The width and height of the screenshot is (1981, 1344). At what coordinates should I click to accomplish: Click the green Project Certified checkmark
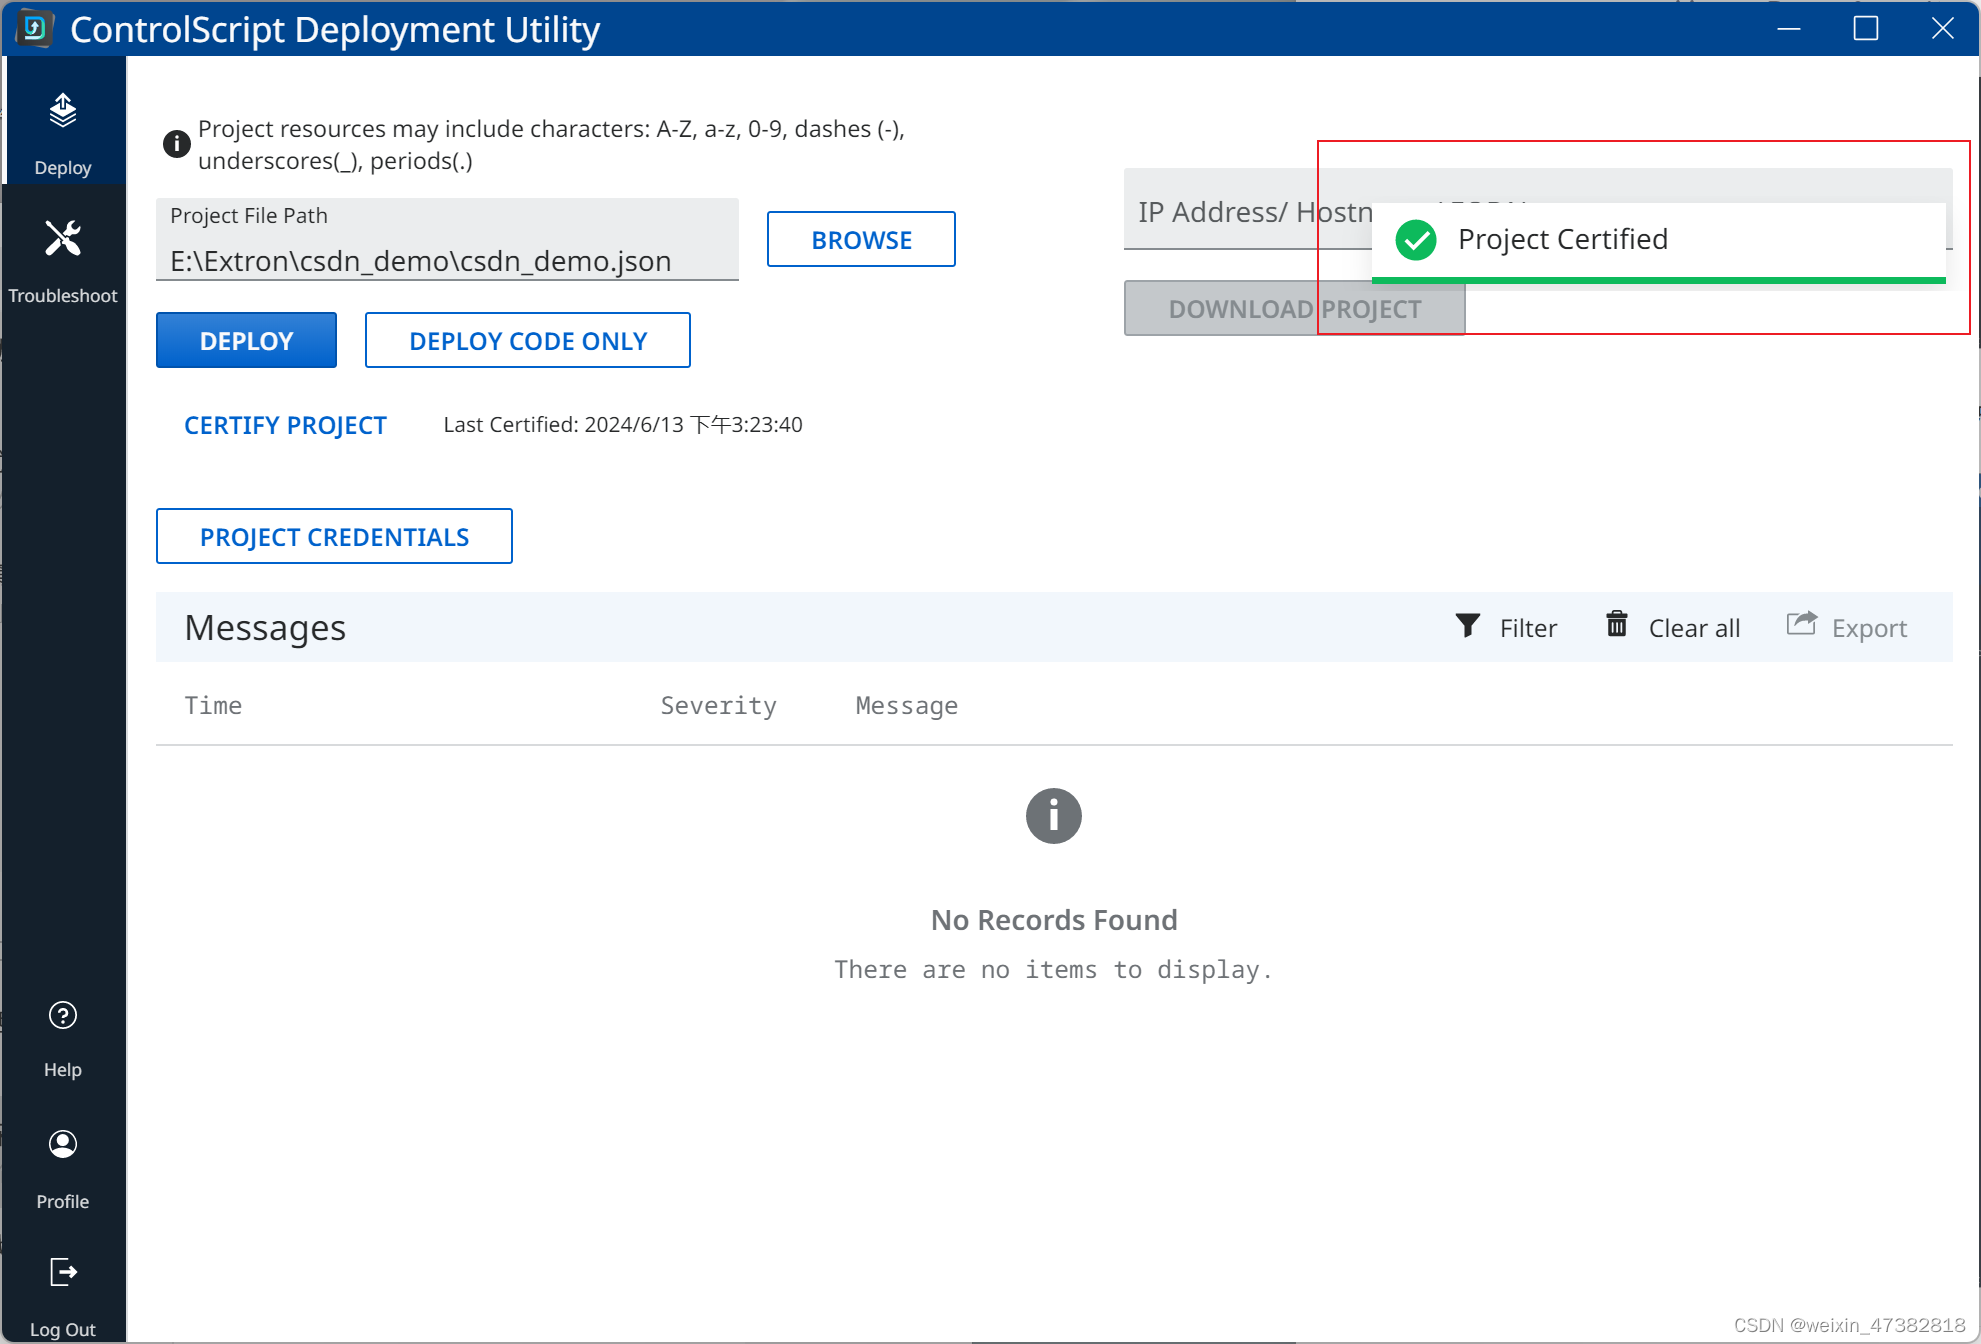tap(1415, 240)
